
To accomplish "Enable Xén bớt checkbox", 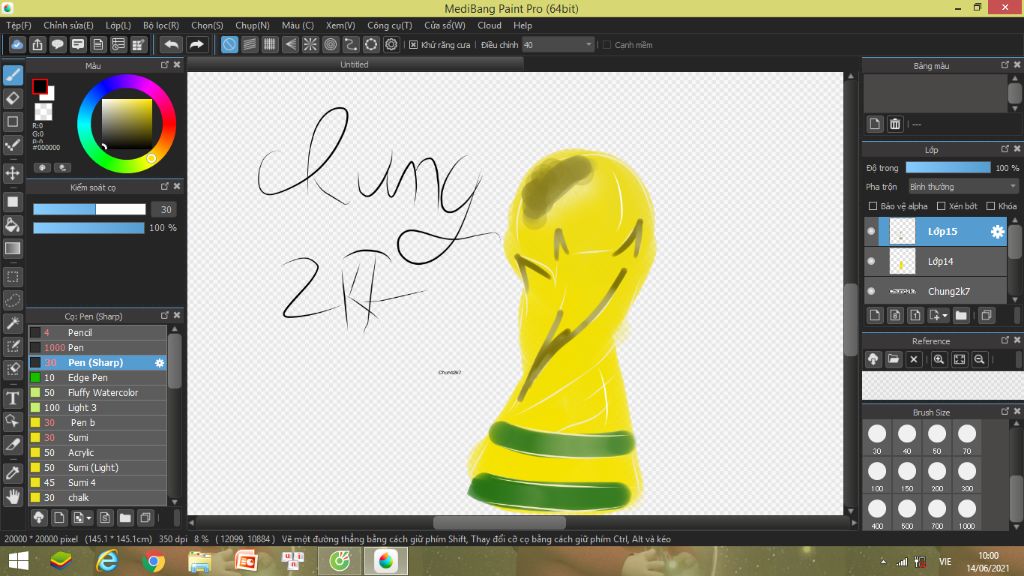I will 941,206.
